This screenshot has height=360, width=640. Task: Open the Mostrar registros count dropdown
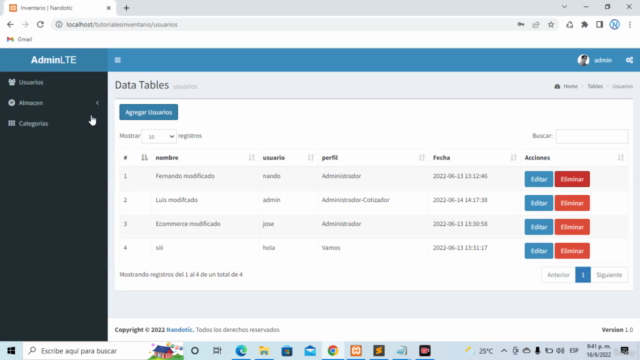159,136
